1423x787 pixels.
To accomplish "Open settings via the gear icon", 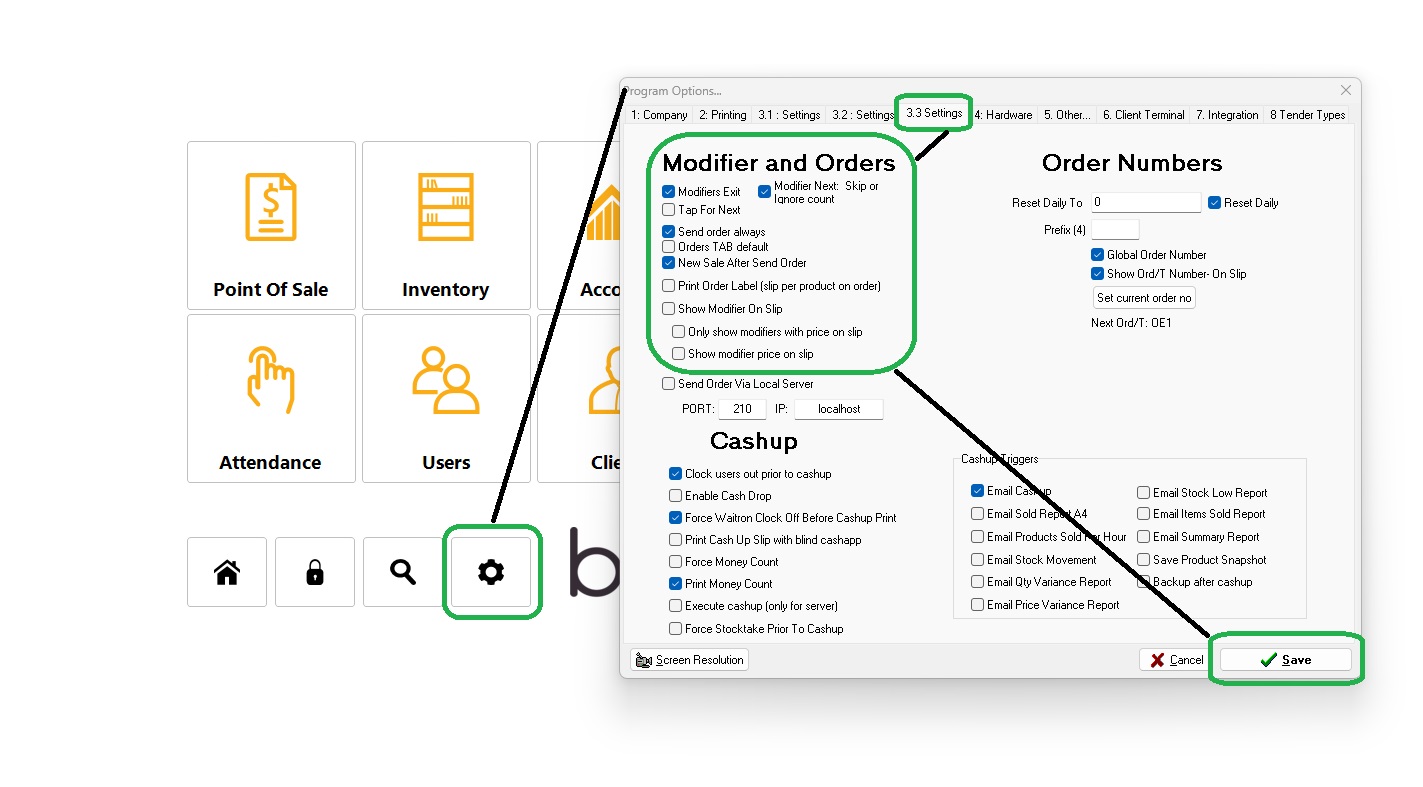I will coord(490,572).
